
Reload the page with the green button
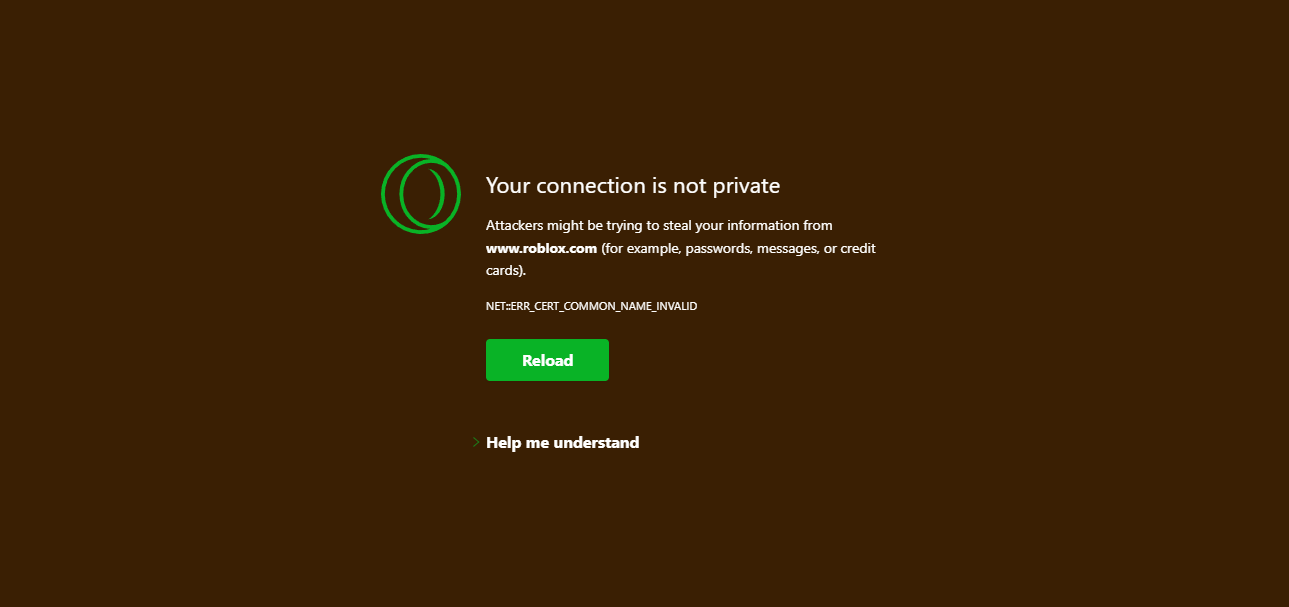547,360
